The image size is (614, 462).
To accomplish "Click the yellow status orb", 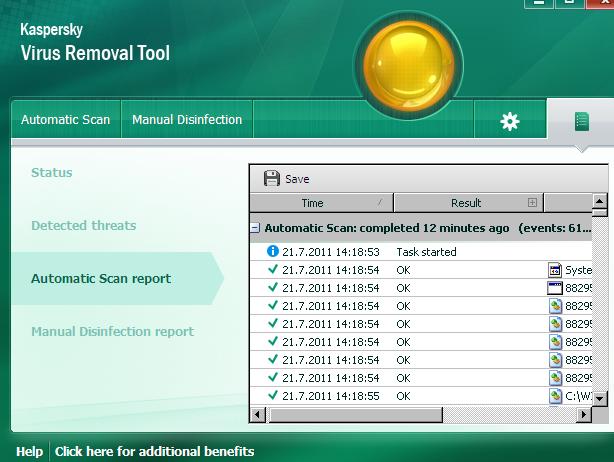I will (x=408, y=65).
